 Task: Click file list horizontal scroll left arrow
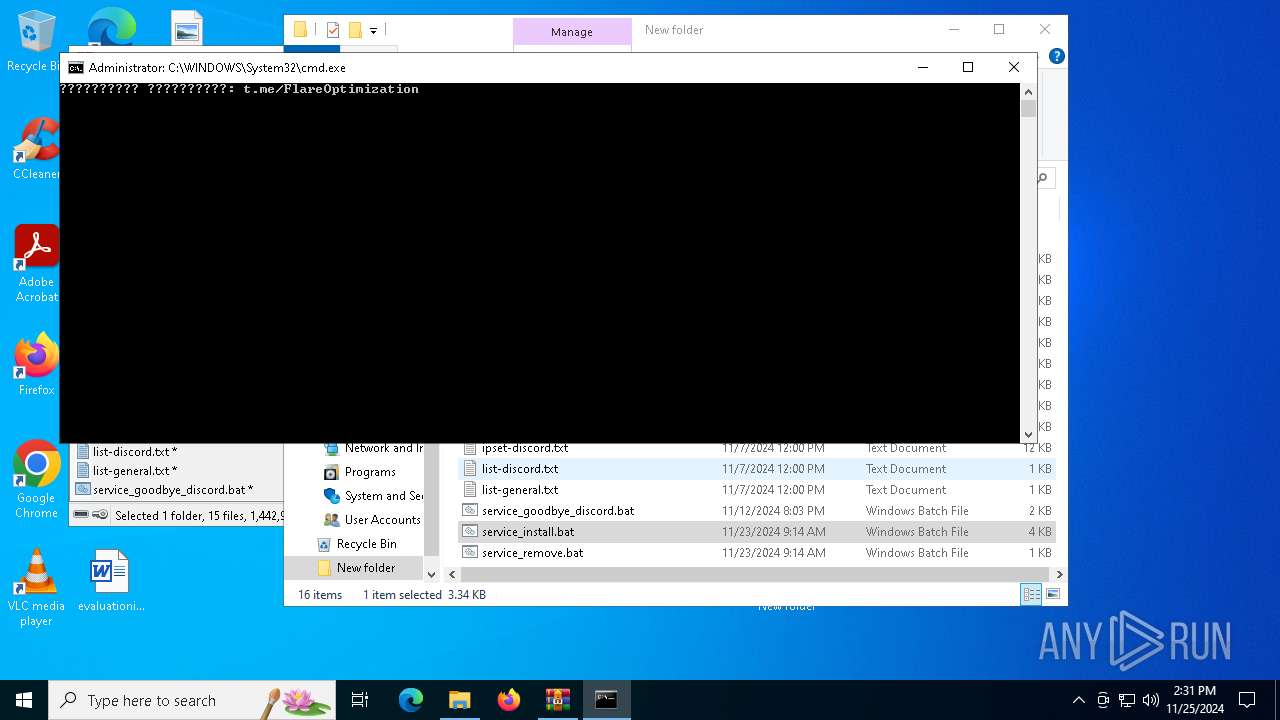[x=453, y=575]
